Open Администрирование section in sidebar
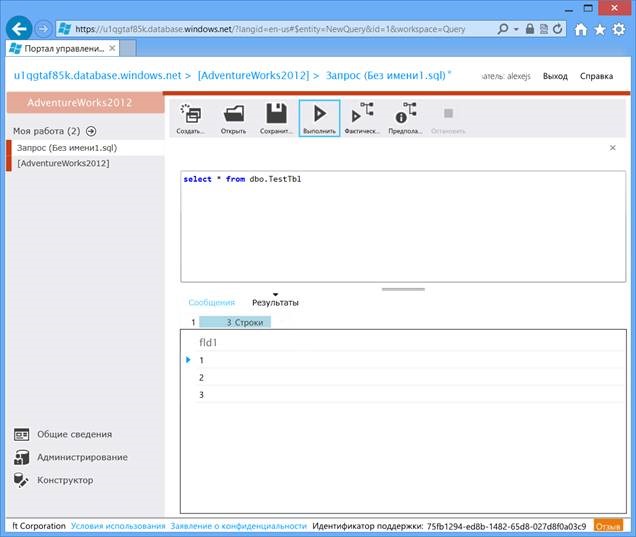 [x=71, y=457]
